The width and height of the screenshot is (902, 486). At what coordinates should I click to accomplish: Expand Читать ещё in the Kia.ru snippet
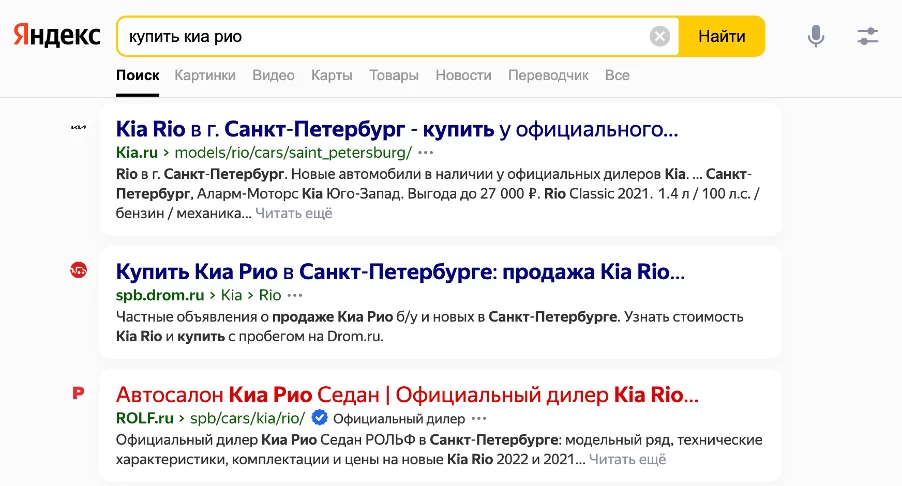tap(293, 213)
